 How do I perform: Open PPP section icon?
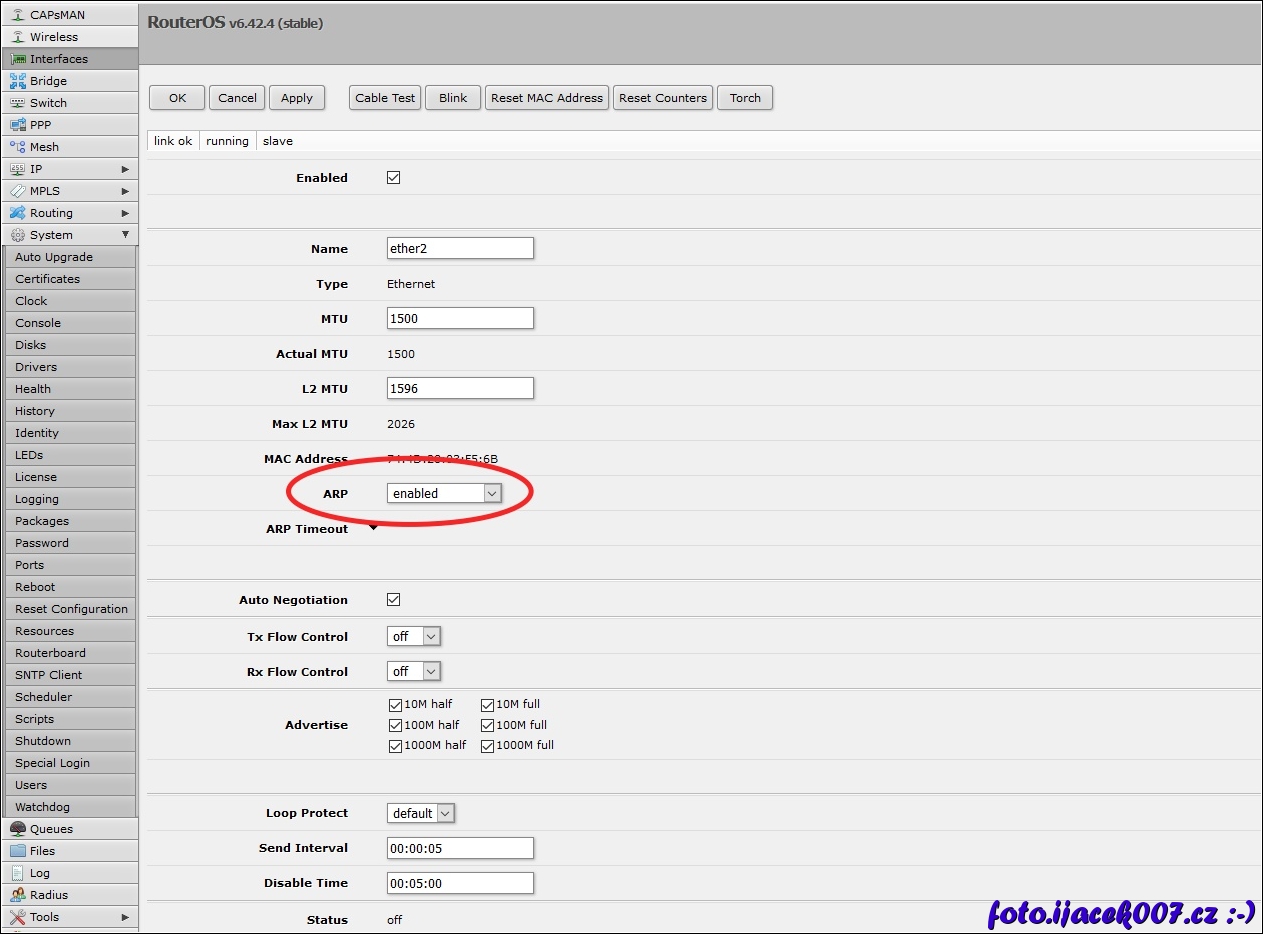click(x=18, y=125)
